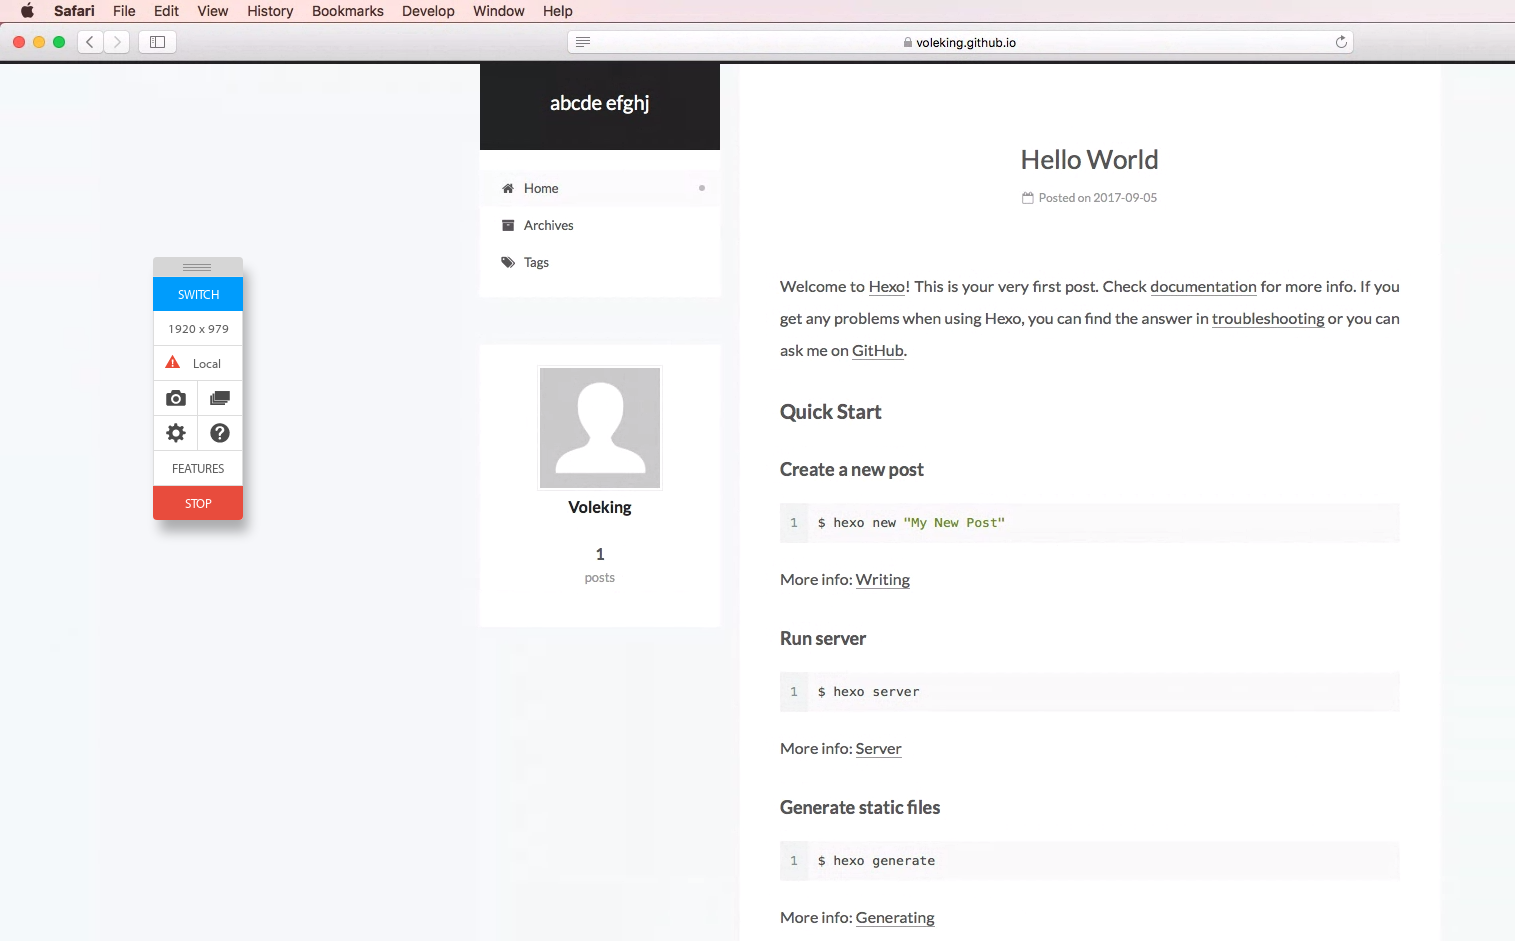Click the Generate static files heading

[x=860, y=808]
